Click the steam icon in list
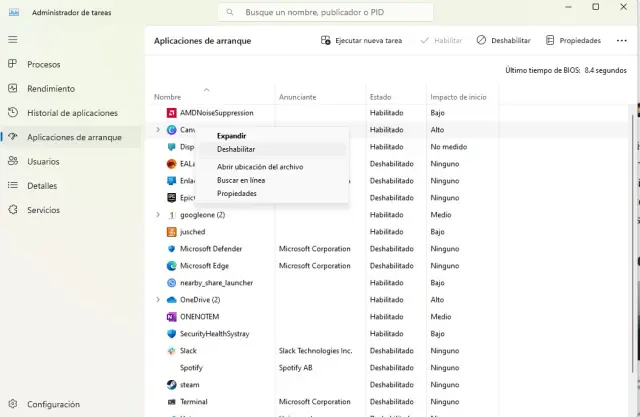 click(172, 384)
